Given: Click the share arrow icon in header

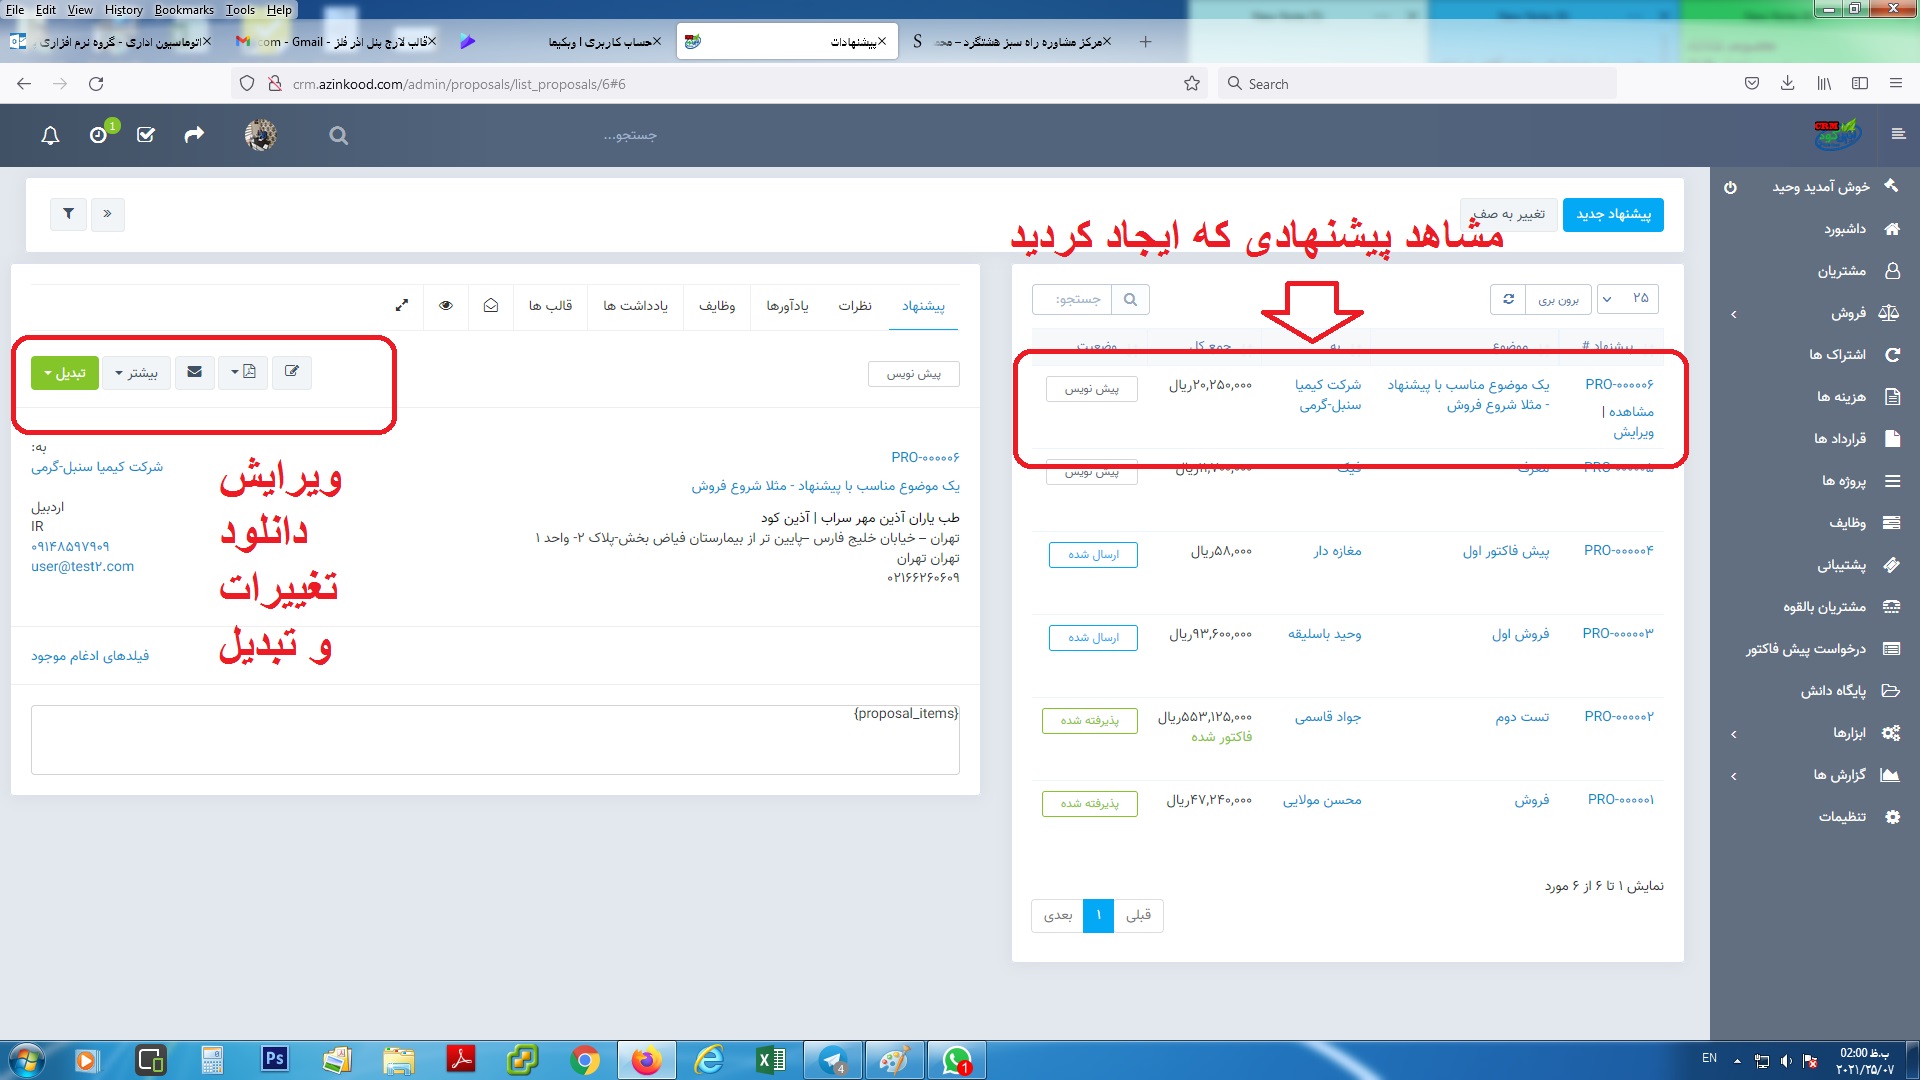Looking at the screenshot, I should click(x=194, y=134).
